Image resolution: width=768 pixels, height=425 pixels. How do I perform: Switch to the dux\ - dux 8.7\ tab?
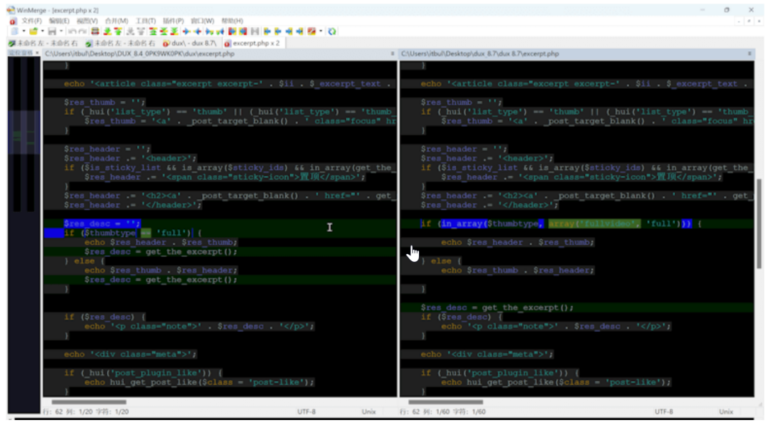(191, 43)
